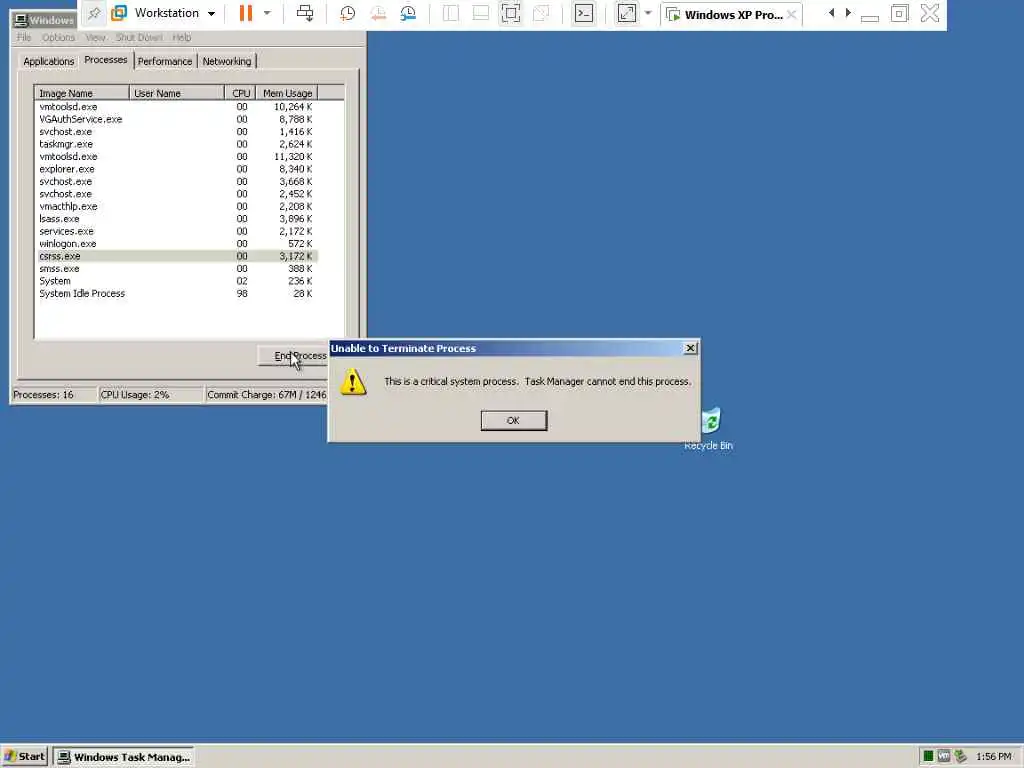Open the File menu in Task Manager
This screenshot has width=1024, height=768.
tap(24, 38)
